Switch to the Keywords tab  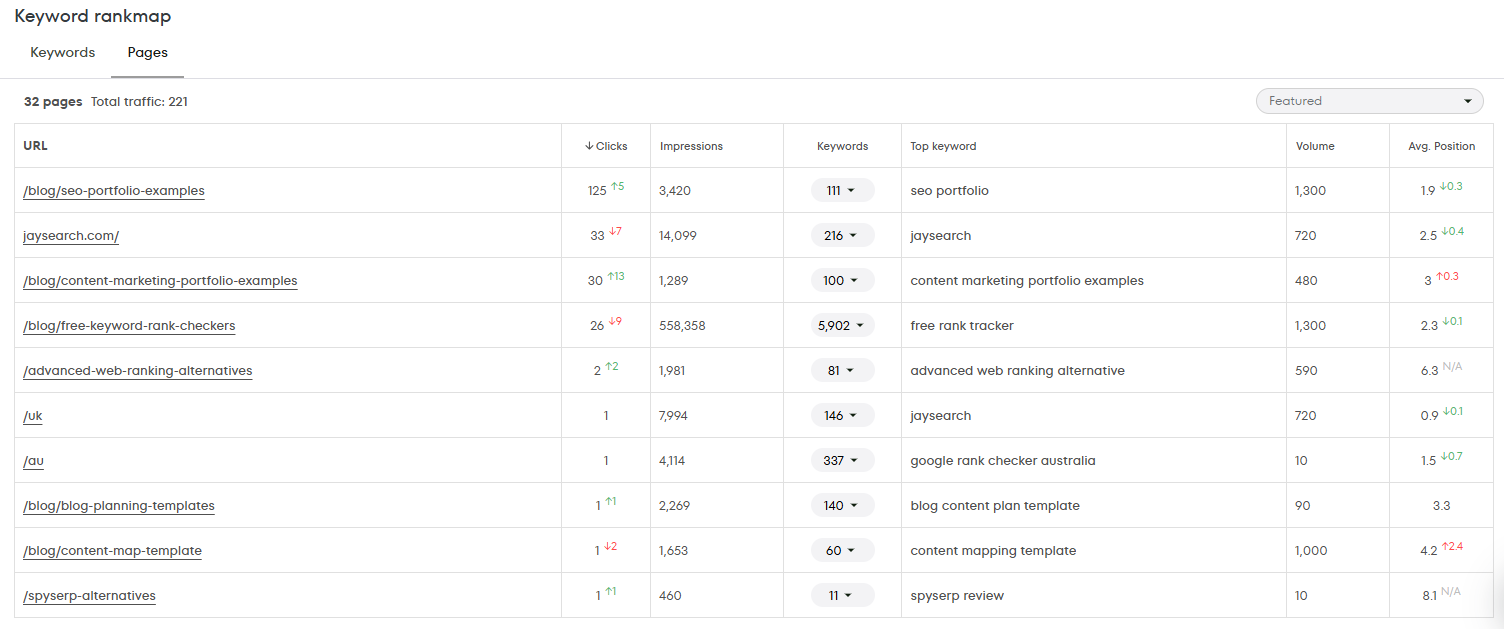pos(62,52)
